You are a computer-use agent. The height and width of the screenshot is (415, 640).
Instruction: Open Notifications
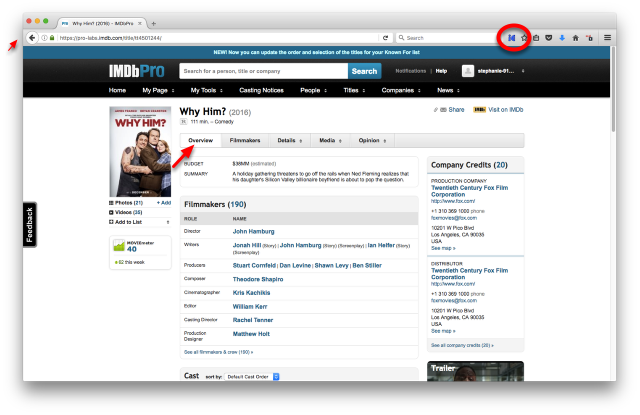(411, 71)
